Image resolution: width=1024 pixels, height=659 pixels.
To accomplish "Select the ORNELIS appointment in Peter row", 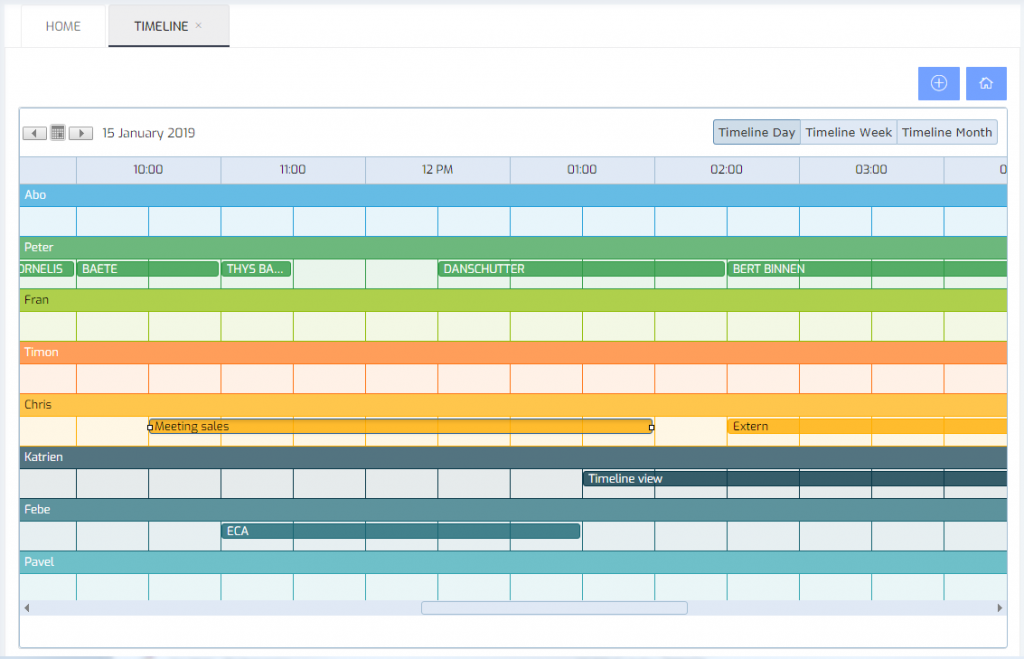I will click(x=47, y=268).
